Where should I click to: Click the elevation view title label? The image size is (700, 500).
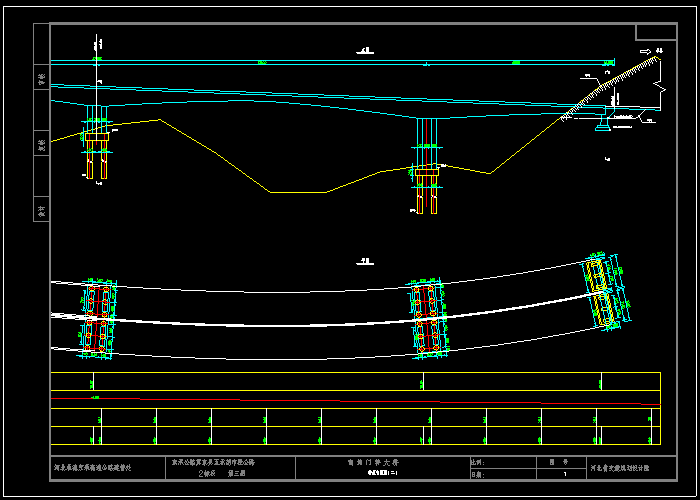(x=365, y=49)
